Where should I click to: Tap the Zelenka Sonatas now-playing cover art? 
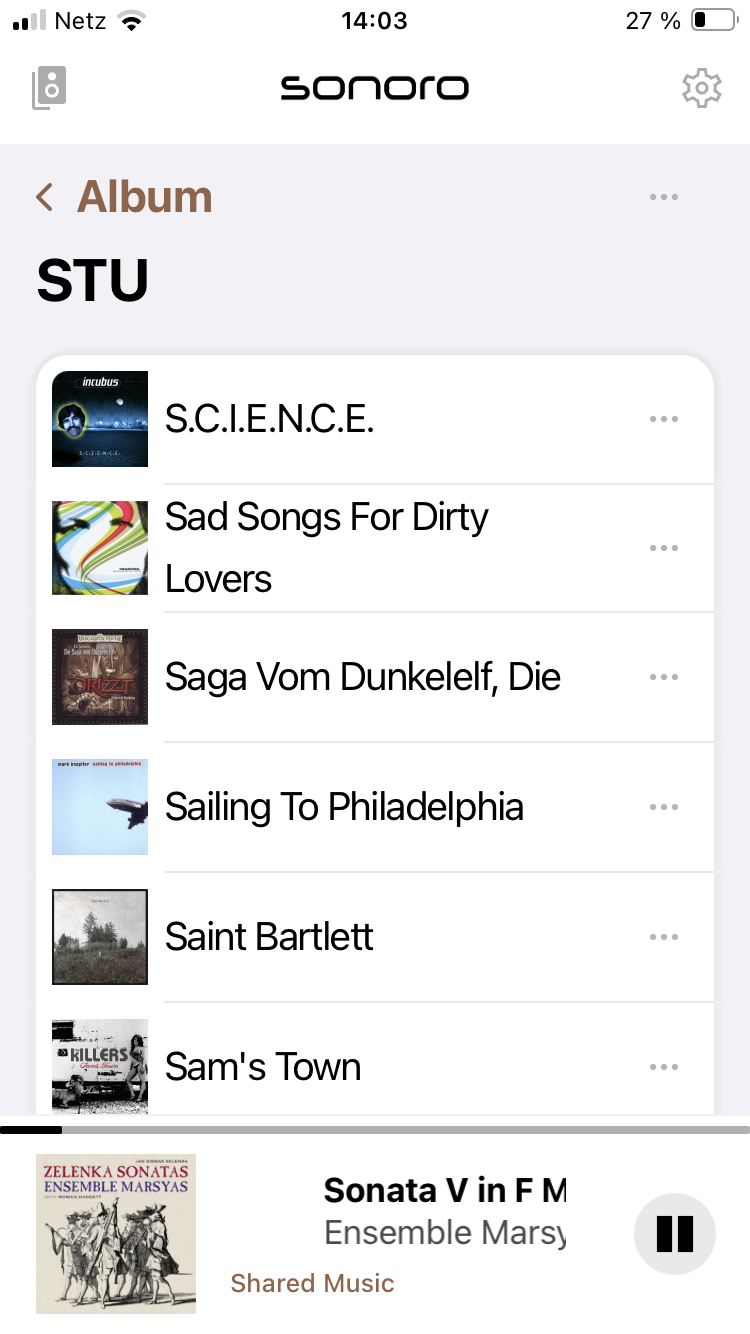116,1234
